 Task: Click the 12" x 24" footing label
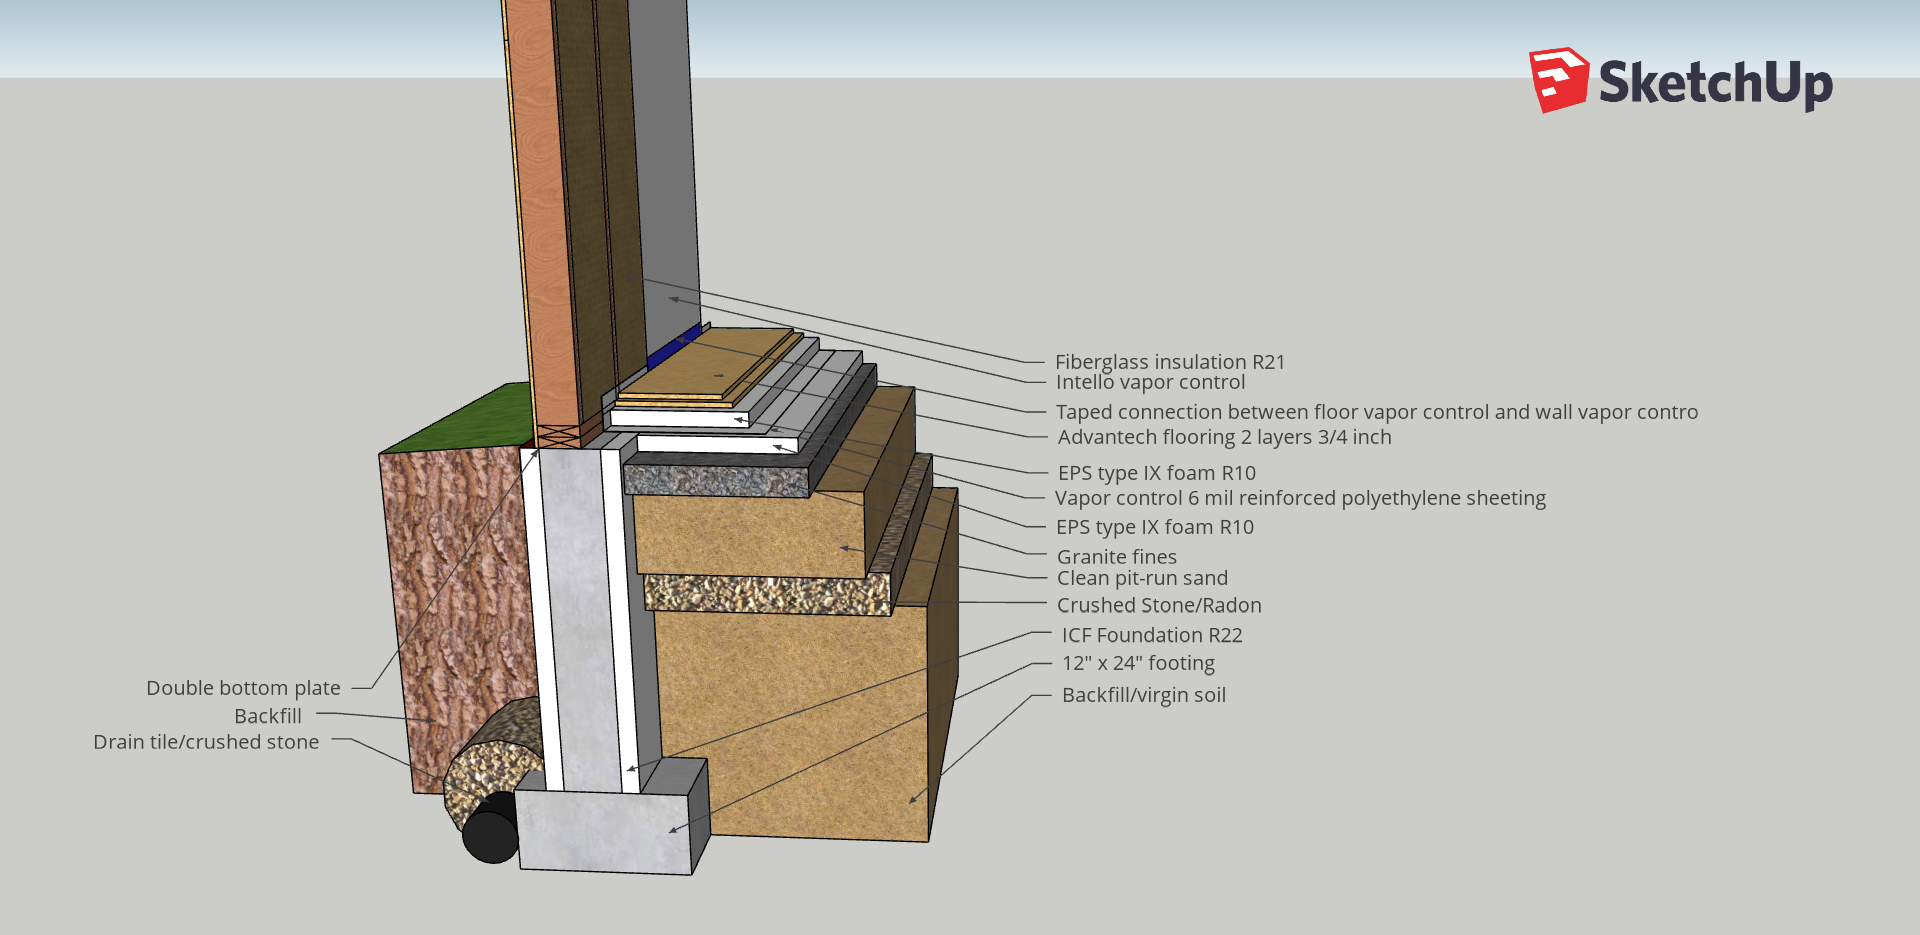[x=1138, y=663]
